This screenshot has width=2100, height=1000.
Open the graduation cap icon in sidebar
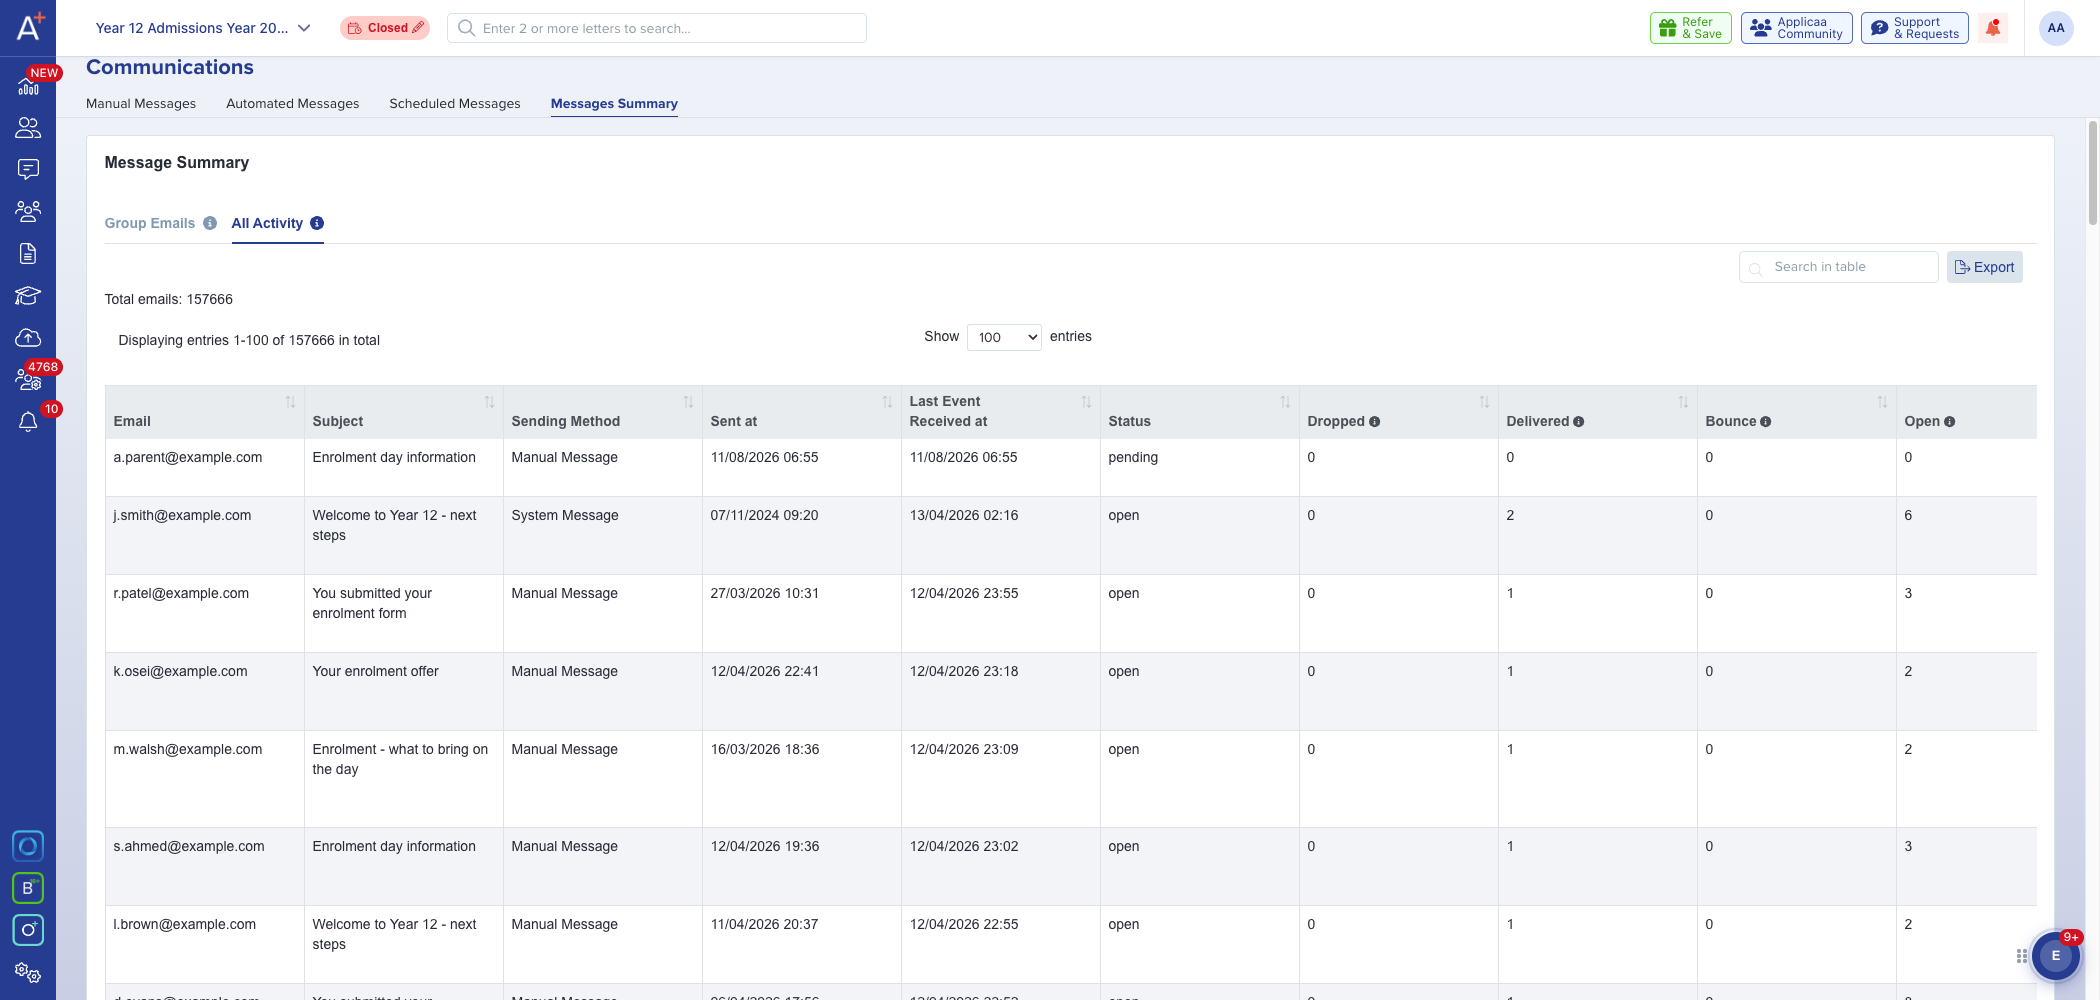point(28,296)
